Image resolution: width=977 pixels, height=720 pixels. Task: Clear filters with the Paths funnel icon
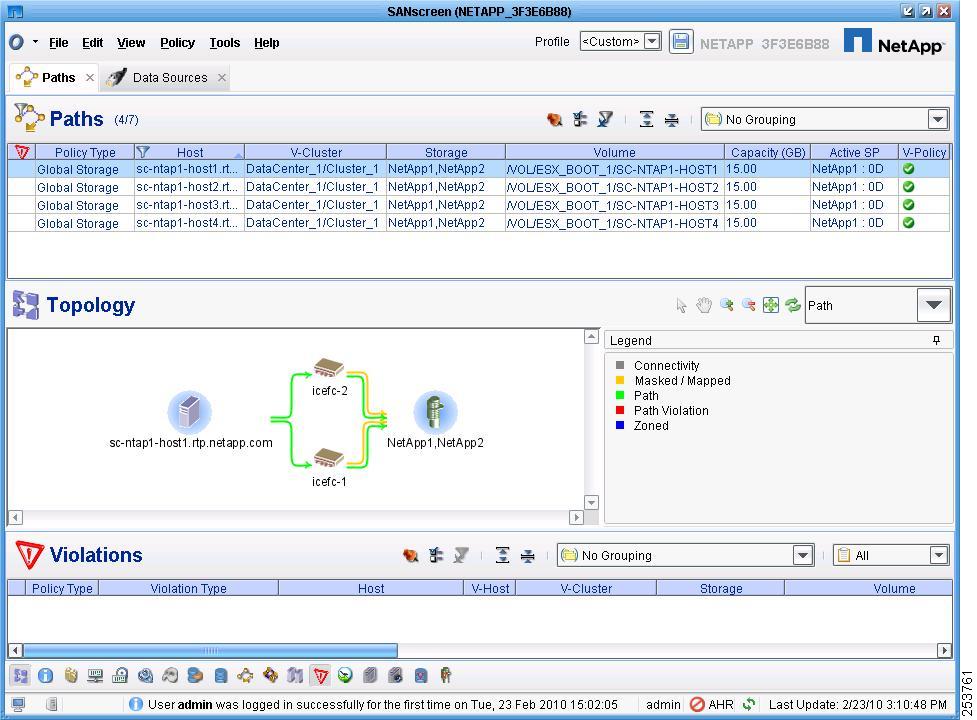click(x=605, y=119)
